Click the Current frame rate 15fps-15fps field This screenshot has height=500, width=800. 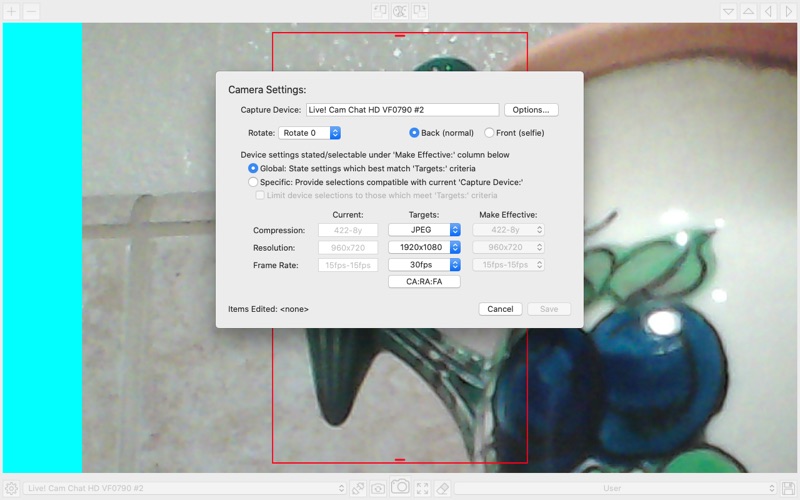[x=348, y=265]
